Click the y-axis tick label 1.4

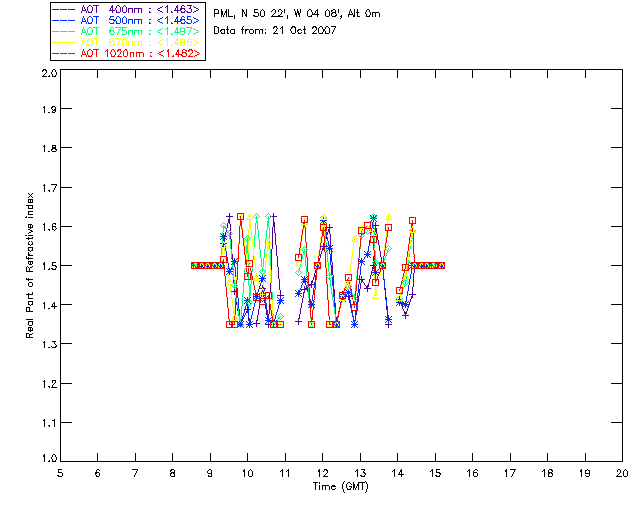(49, 305)
